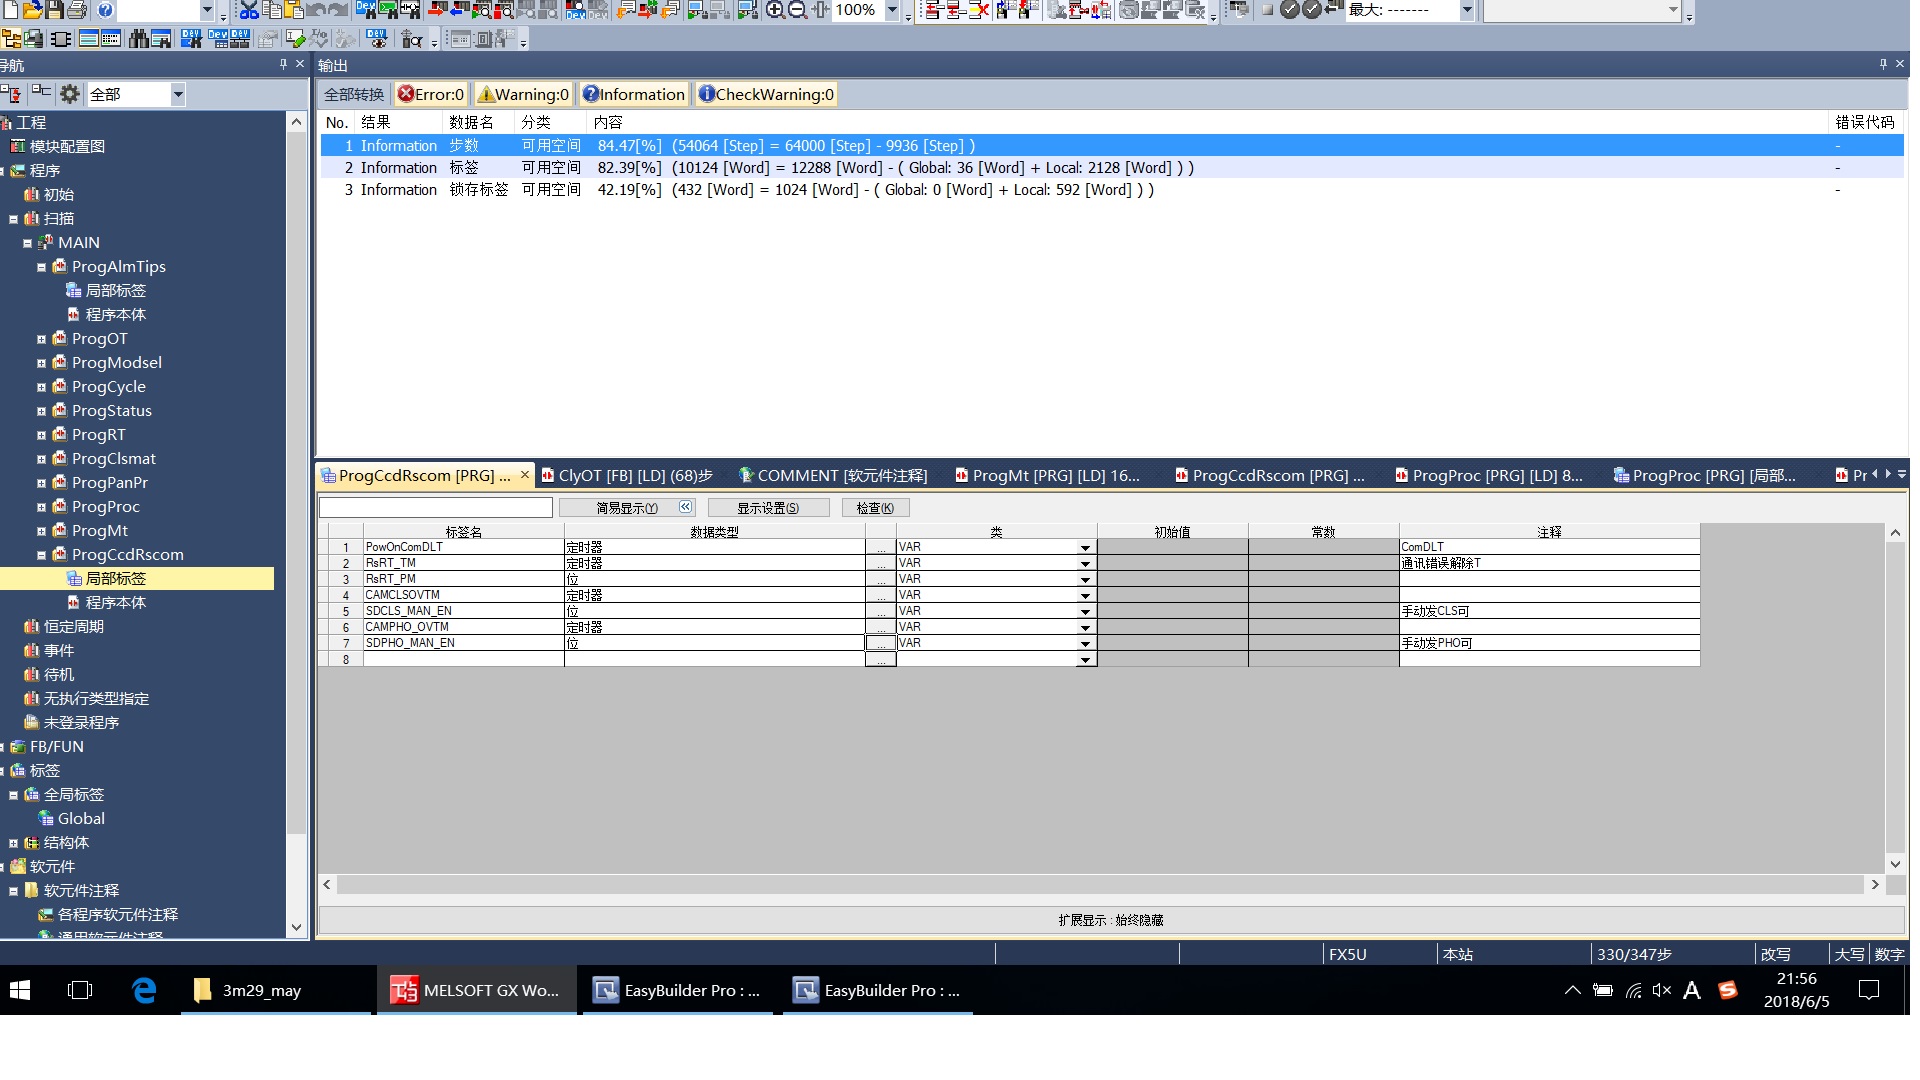
Task: Click the help question mark icon
Action: pos(105,10)
